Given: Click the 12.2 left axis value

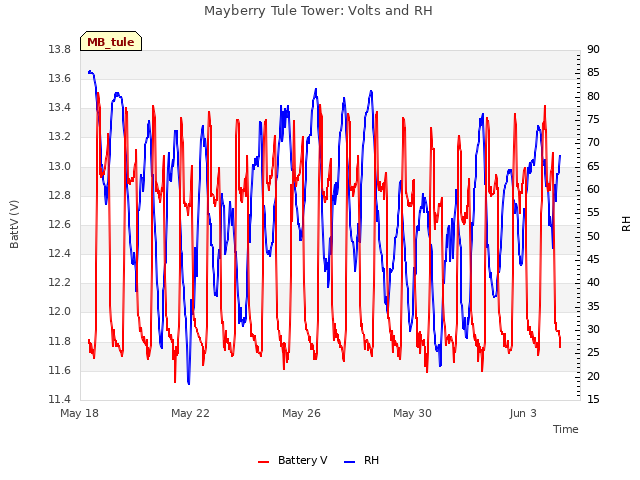Looking at the screenshot, I should 60,282.
